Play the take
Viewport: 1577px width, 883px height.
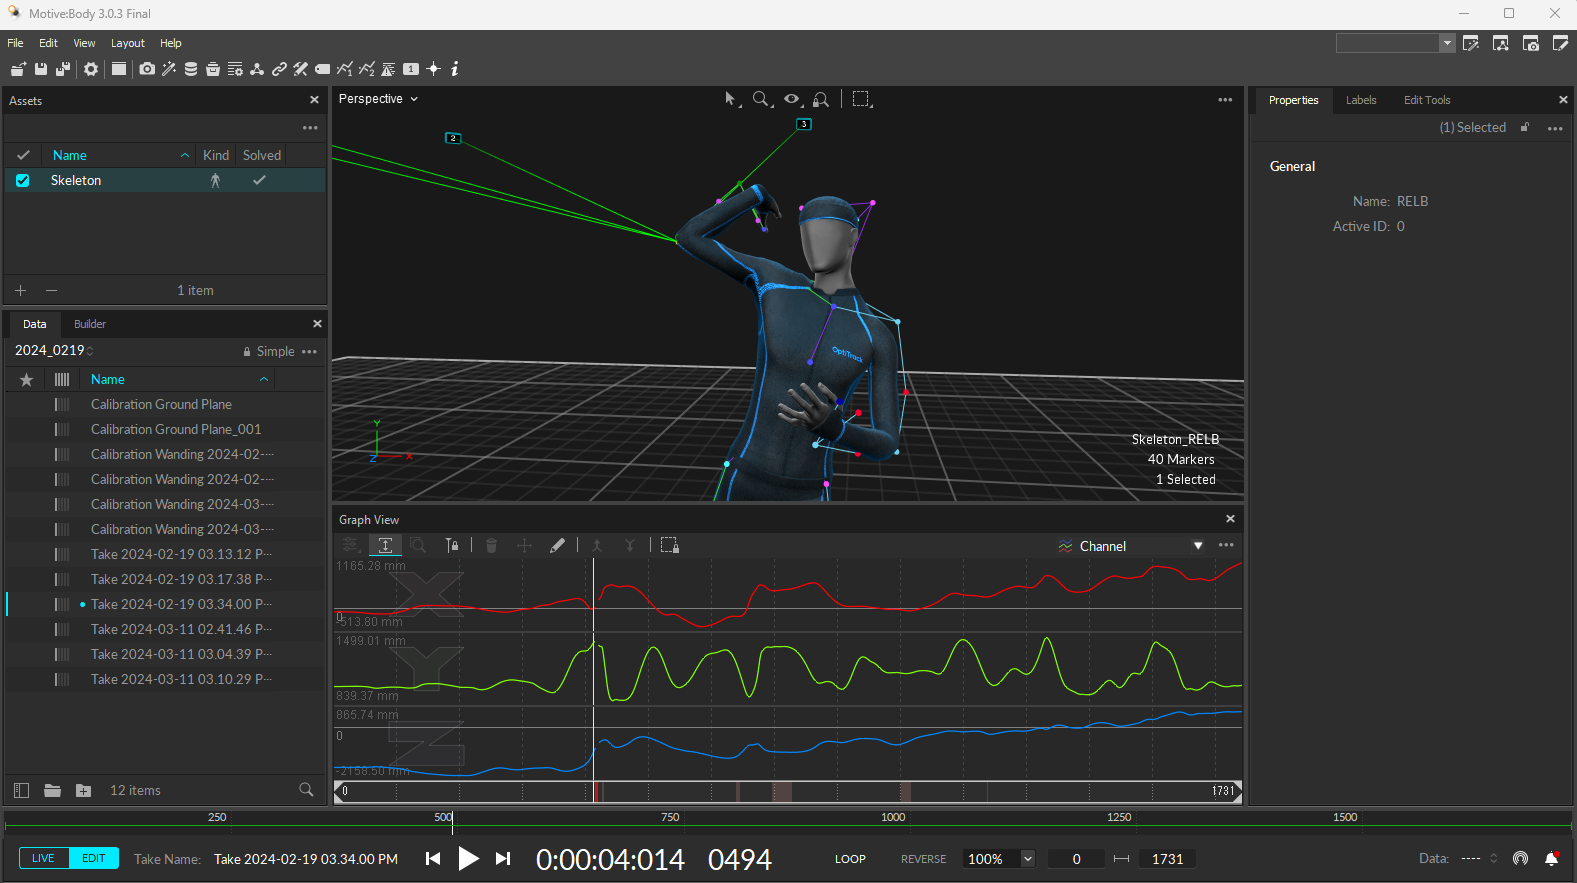point(468,858)
